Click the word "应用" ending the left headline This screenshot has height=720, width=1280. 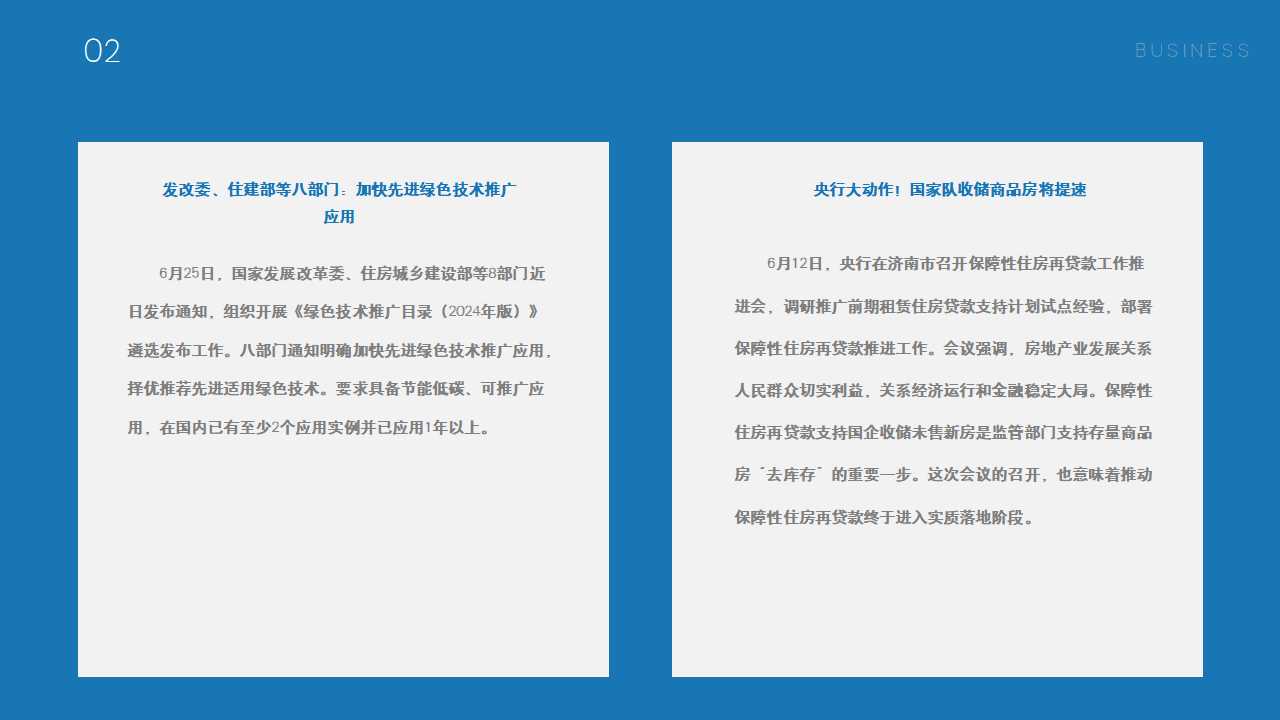(x=339, y=217)
